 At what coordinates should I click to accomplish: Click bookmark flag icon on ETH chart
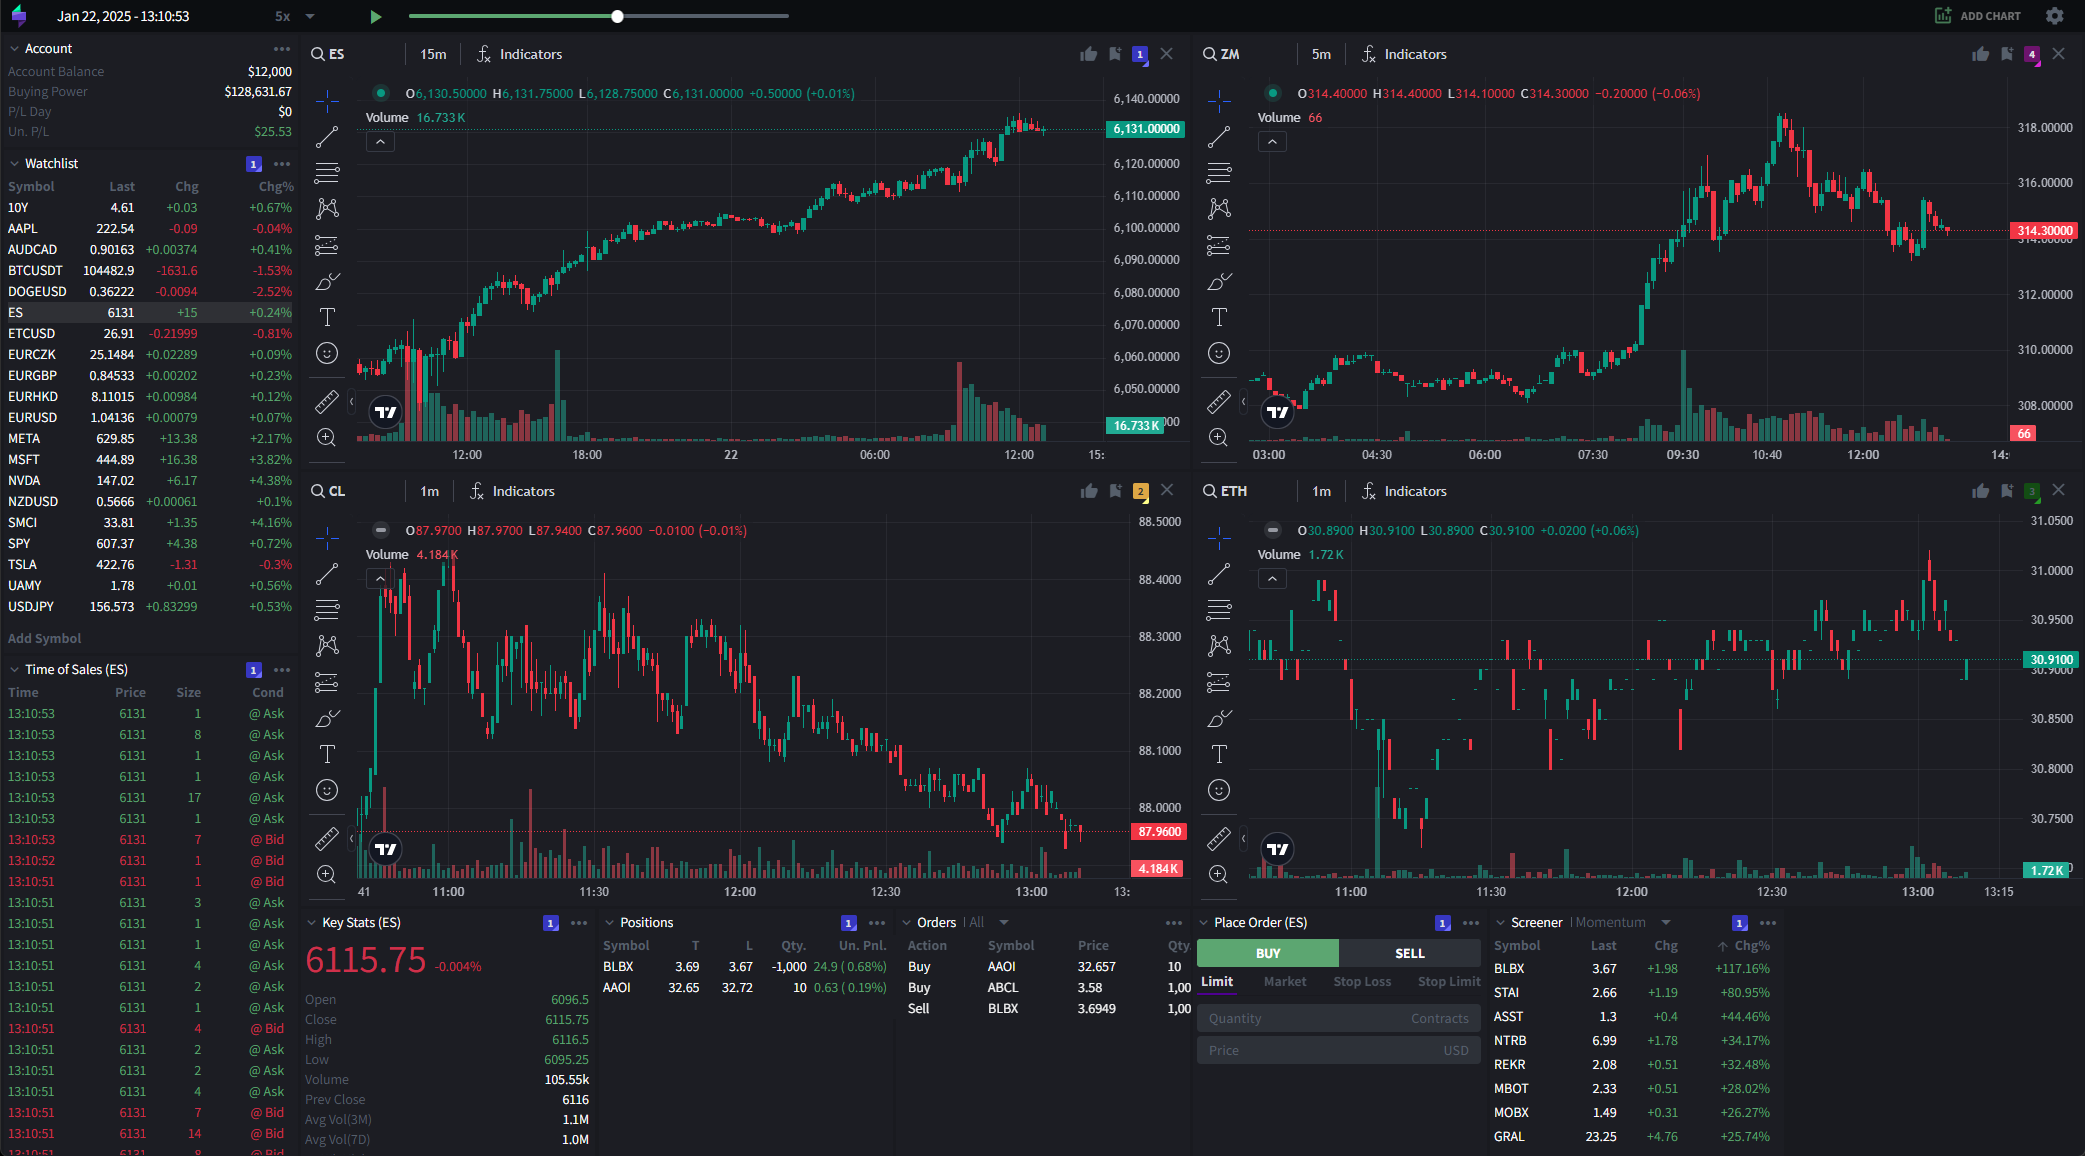coord(2006,491)
